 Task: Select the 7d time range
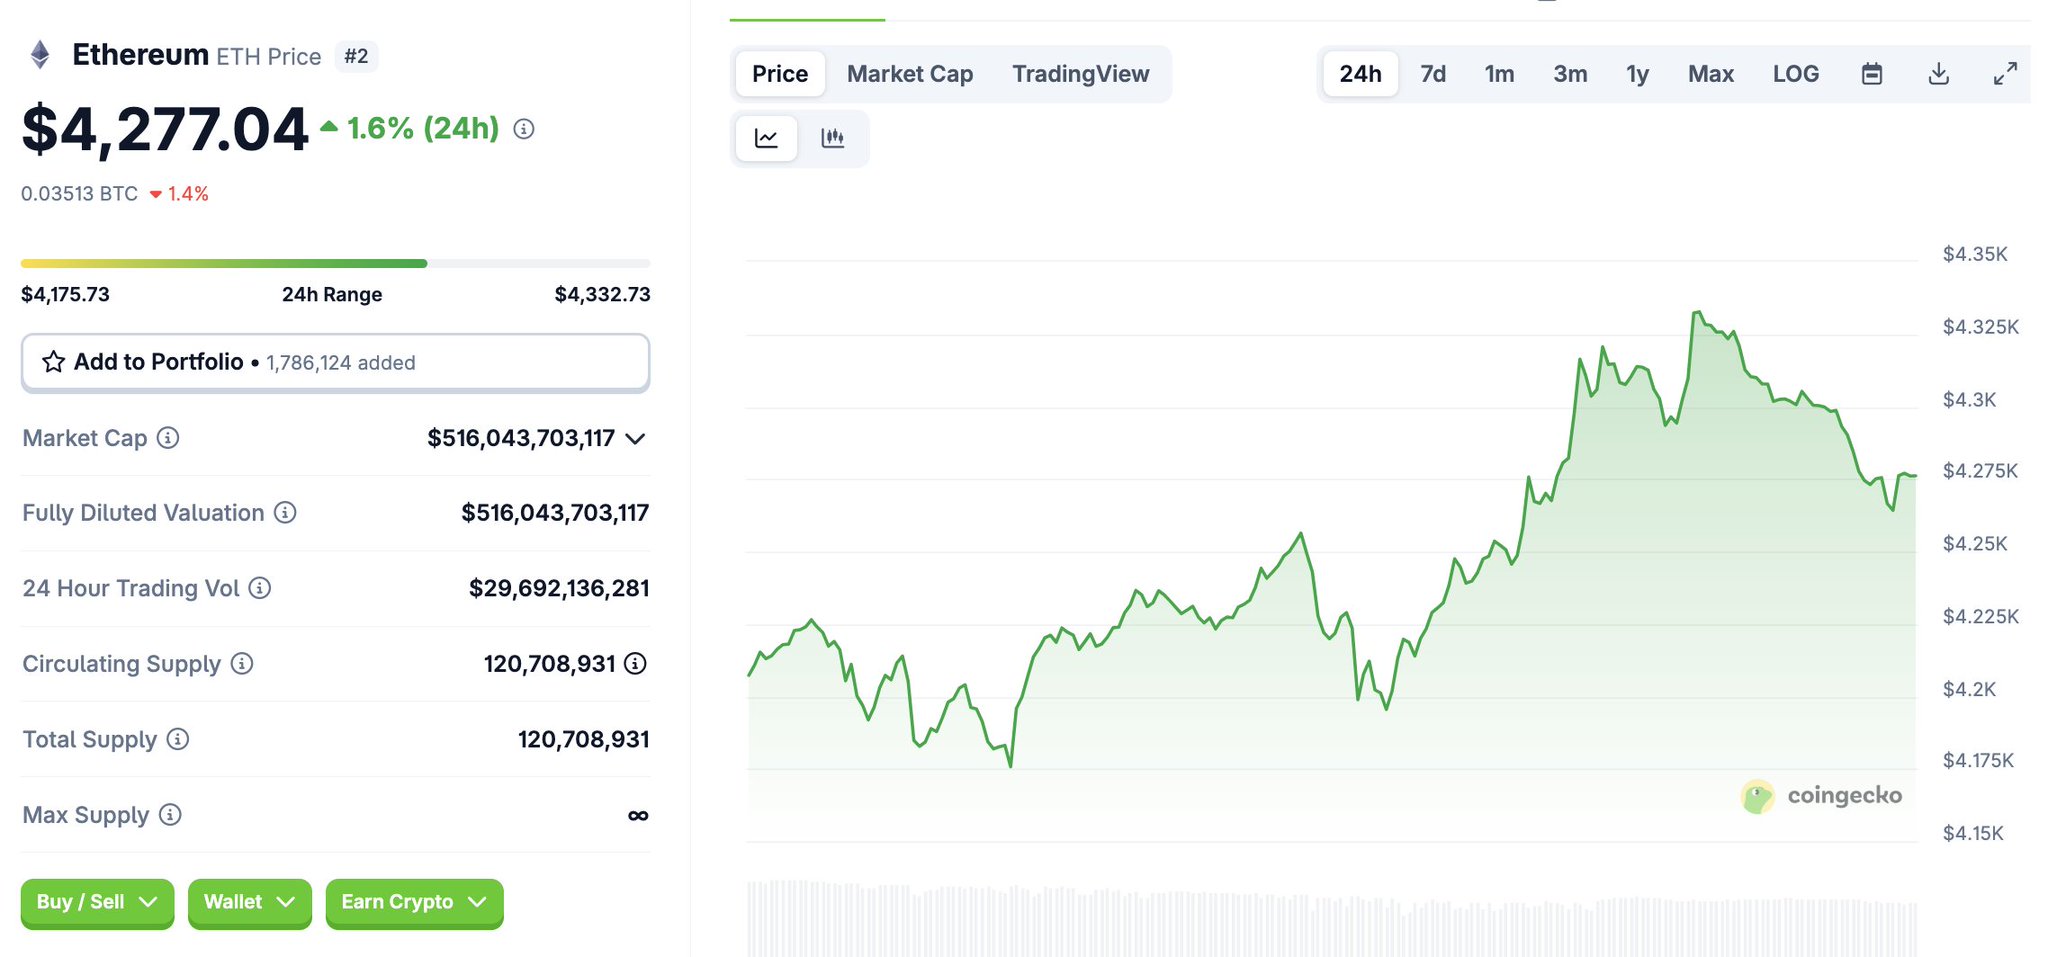pyautogui.click(x=1433, y=74)
